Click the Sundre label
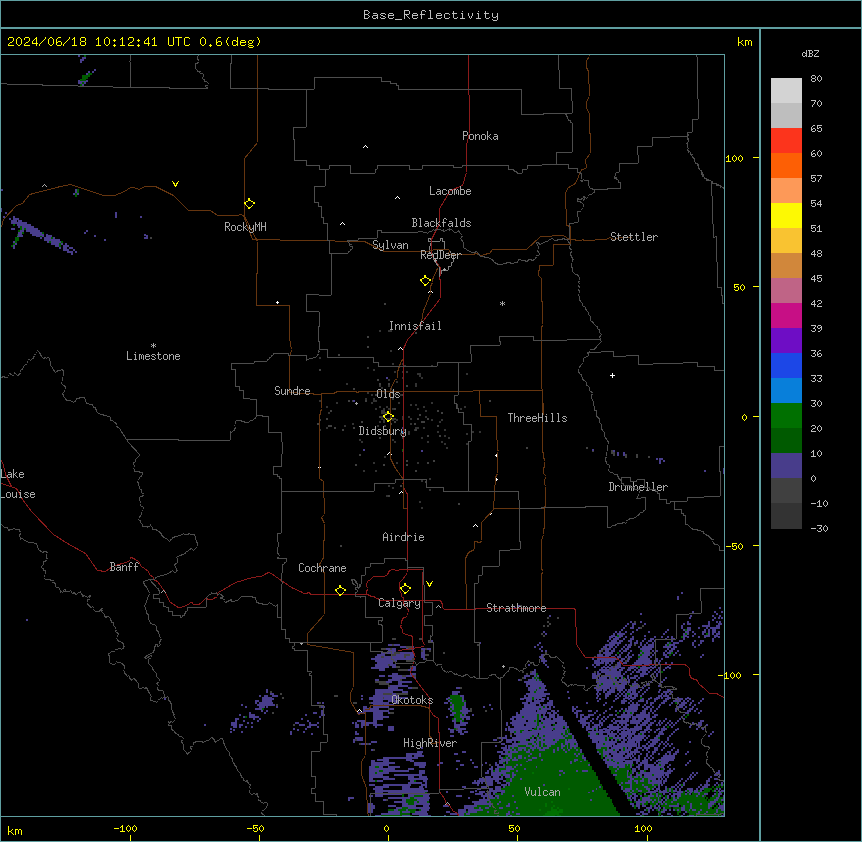The width and height of the screenshot is (862, 842). pyautogui.click(x=292, y=391)
